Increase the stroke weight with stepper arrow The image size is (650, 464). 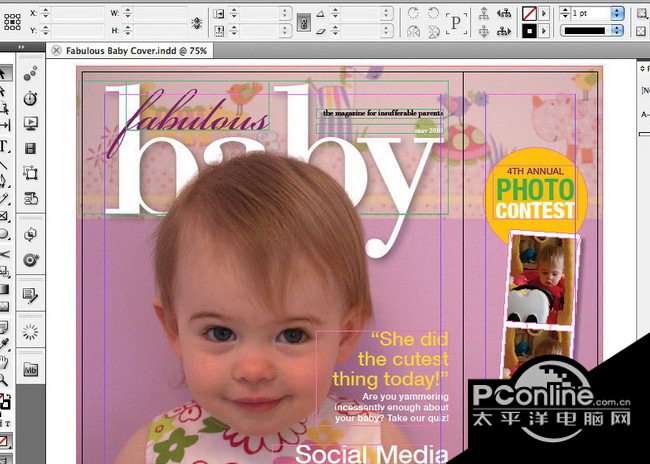click(x=567, y=9)
